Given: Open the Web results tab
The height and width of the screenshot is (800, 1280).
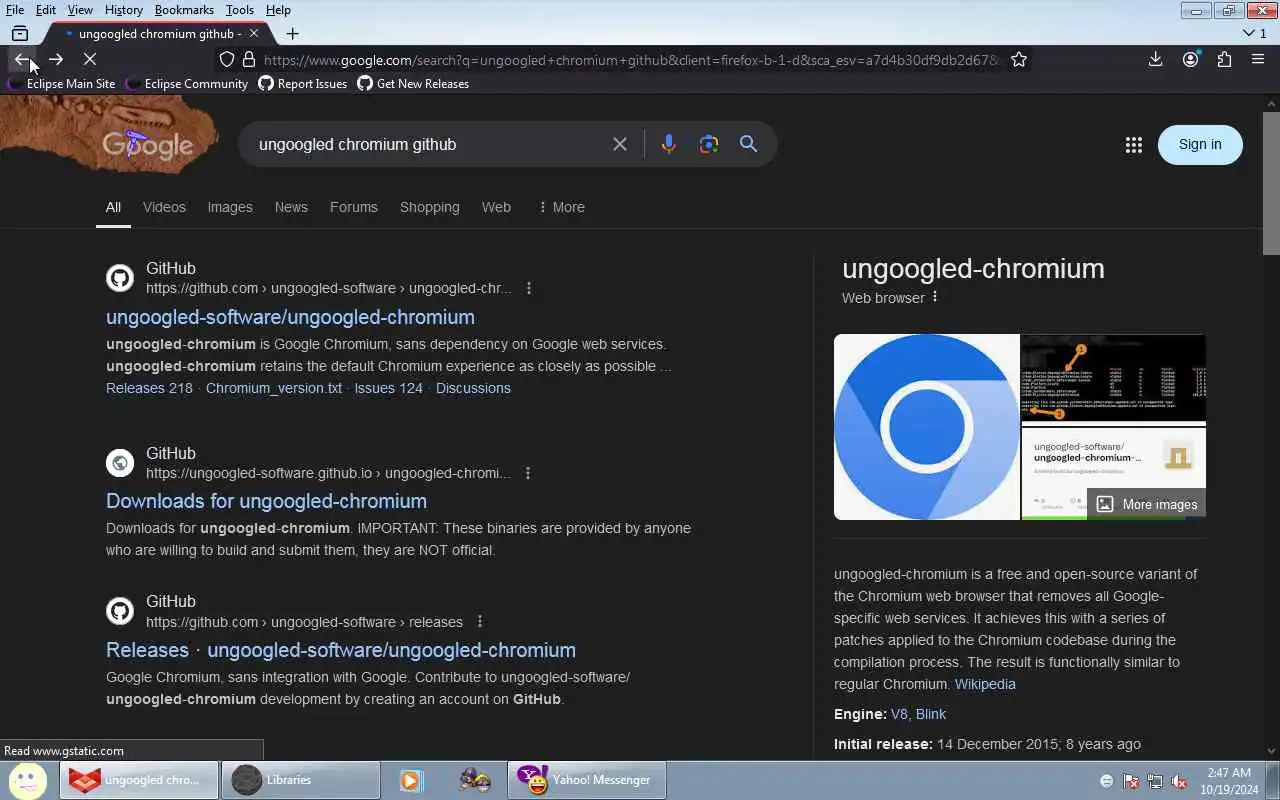Looking at the screenshot, I should [496, 207].
